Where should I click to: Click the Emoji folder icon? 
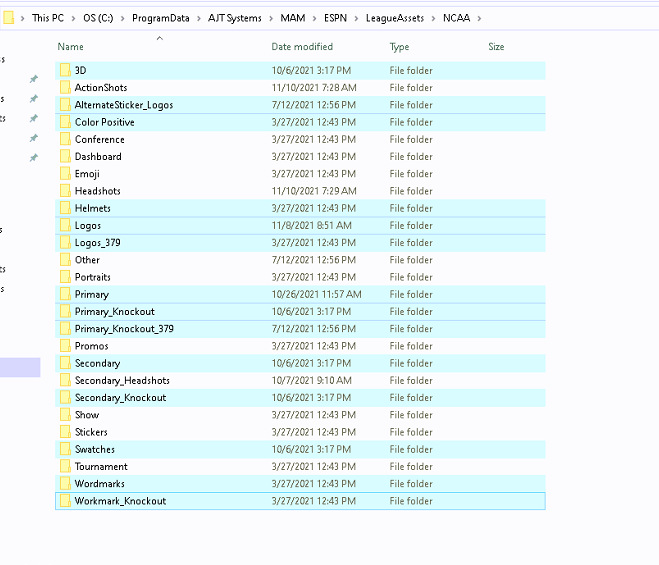coord(65,174)
